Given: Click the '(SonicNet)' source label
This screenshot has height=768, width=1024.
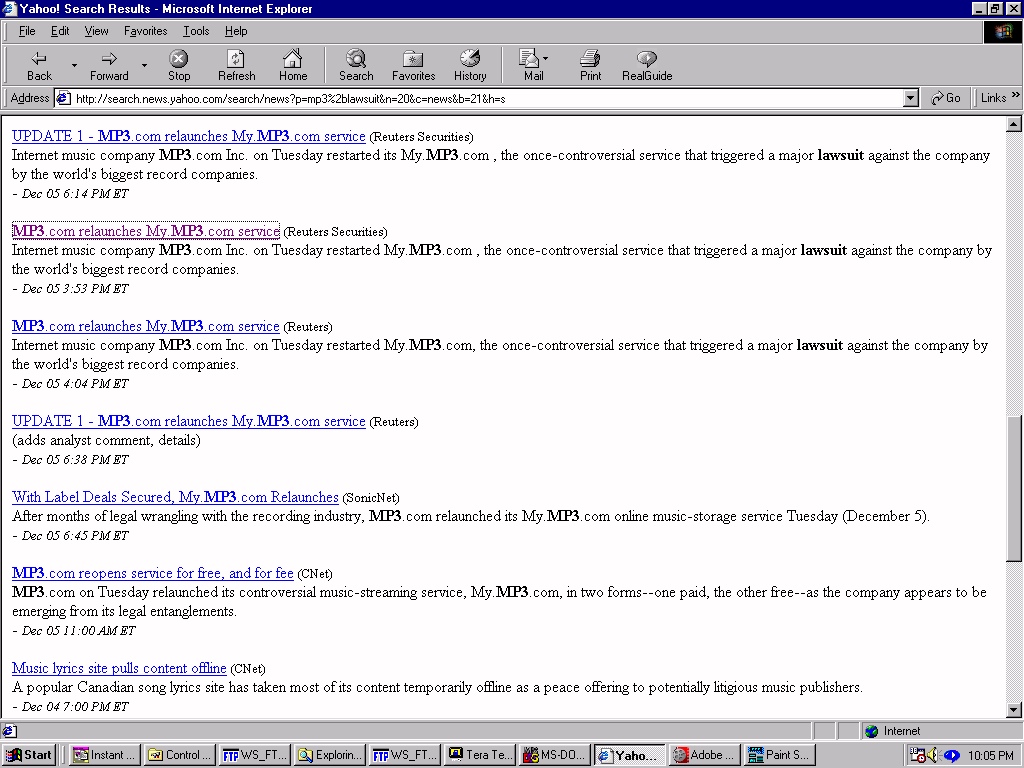Looking at the screenshot, I should 371,498.
